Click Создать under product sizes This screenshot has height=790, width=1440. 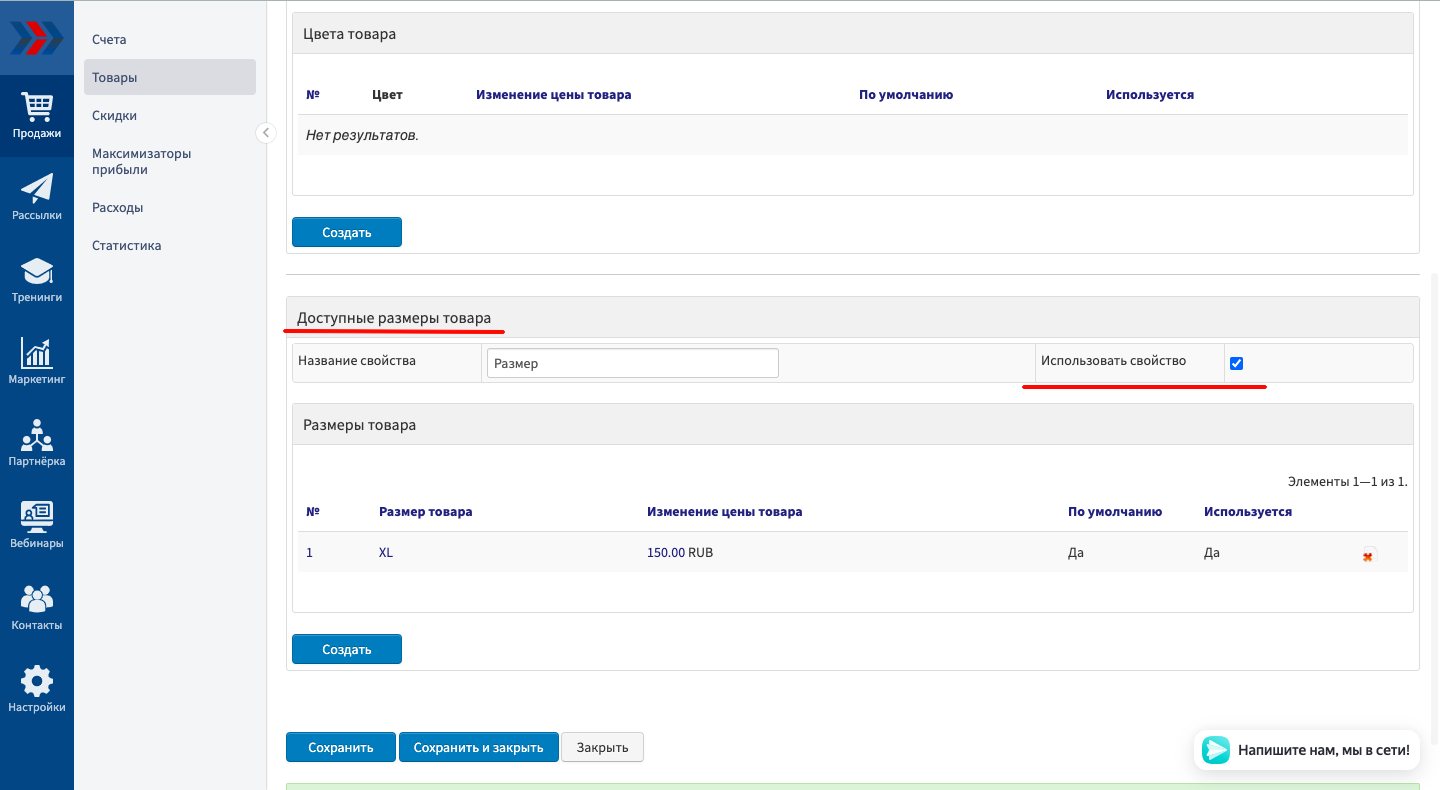pyautogui.click(x=346, y=649)
